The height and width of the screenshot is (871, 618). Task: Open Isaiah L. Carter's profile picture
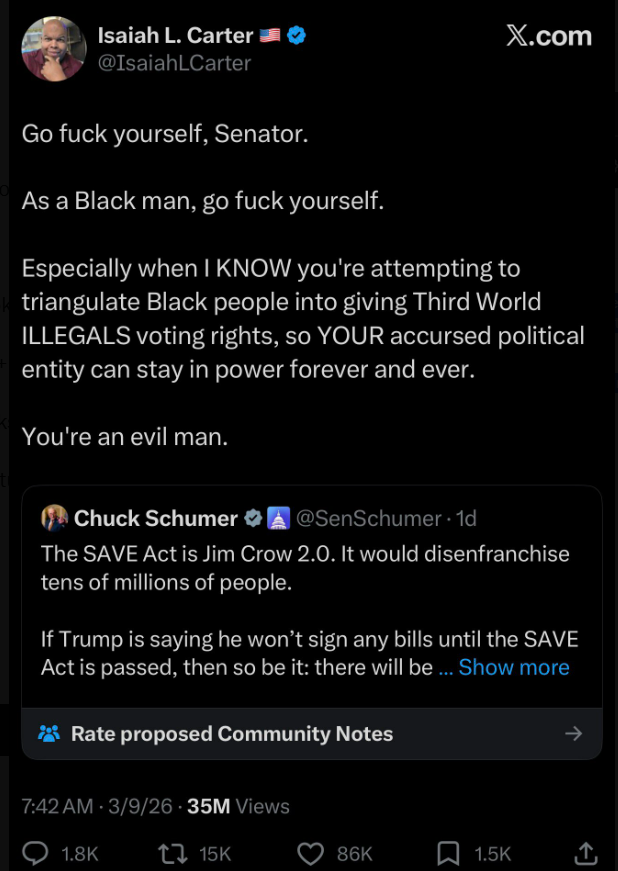pyautogui.click(x=53, y=49)
